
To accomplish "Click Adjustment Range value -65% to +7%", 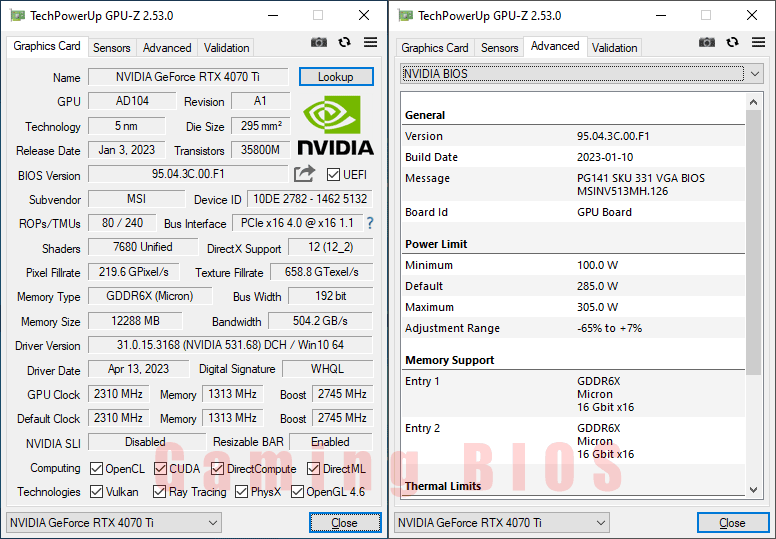I will coord(609,328).
